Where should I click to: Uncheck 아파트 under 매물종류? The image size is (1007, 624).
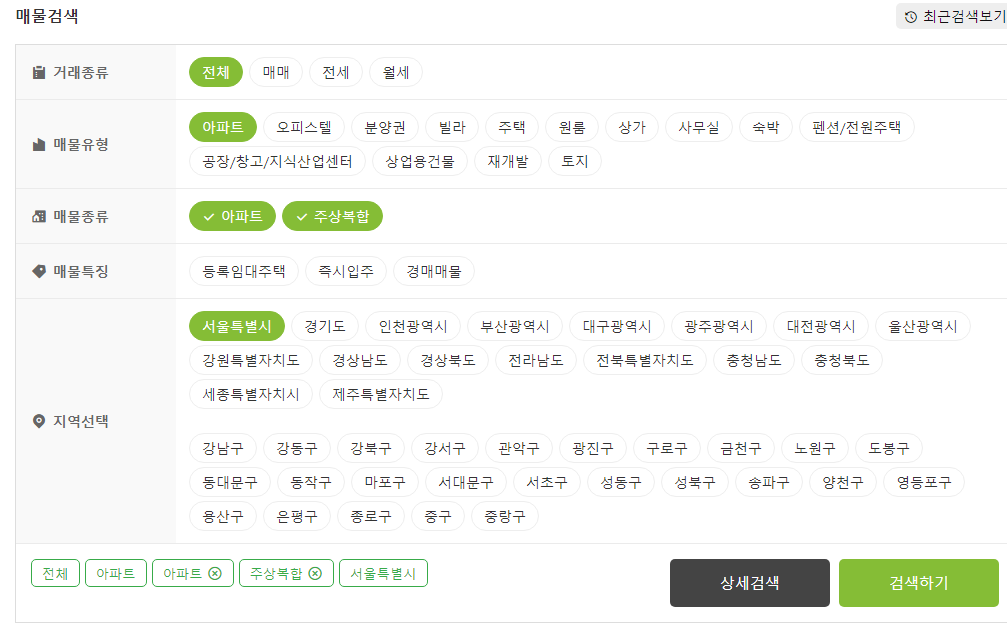(x=232, y=216)
